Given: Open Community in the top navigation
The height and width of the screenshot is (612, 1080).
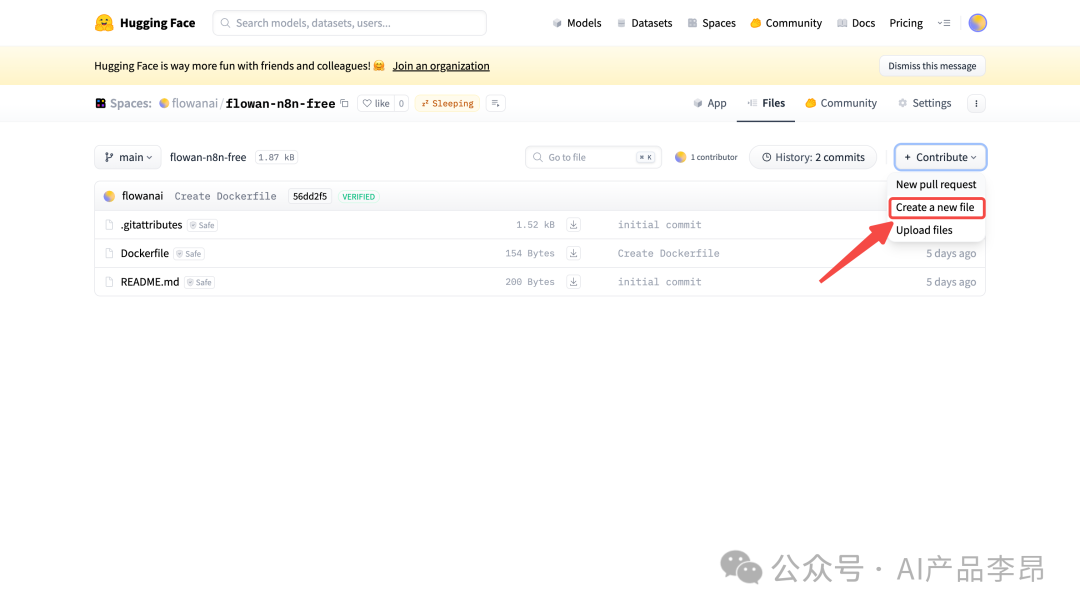Looking at the screenshot, I should pos(786,23).
